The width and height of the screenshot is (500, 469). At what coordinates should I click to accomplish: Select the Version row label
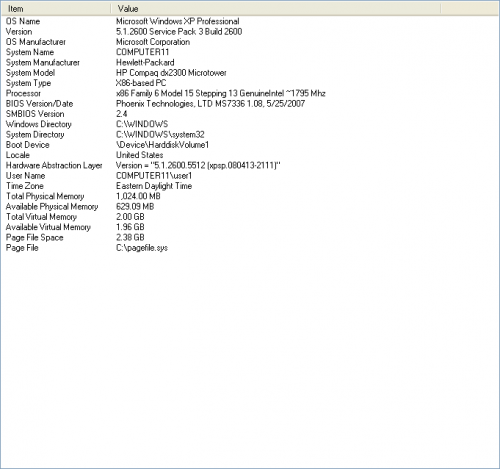[19, 32]
